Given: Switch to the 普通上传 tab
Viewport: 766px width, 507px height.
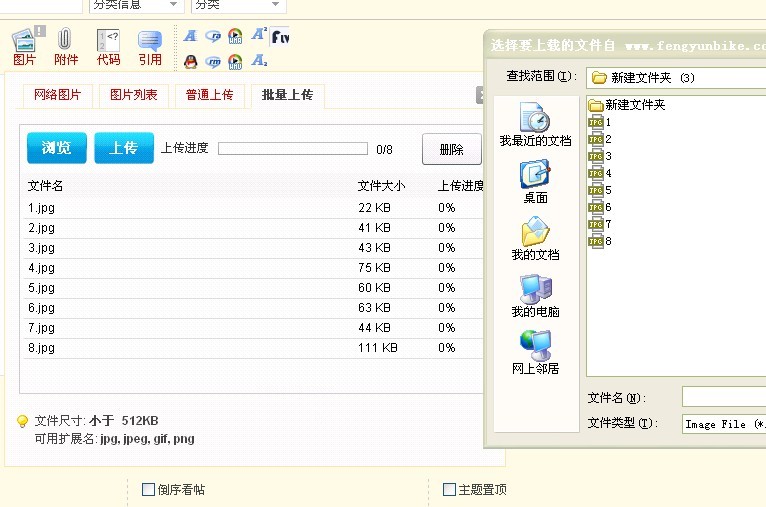Looking at the screenshot, I should pyautogui.click(x=209, y=95).
